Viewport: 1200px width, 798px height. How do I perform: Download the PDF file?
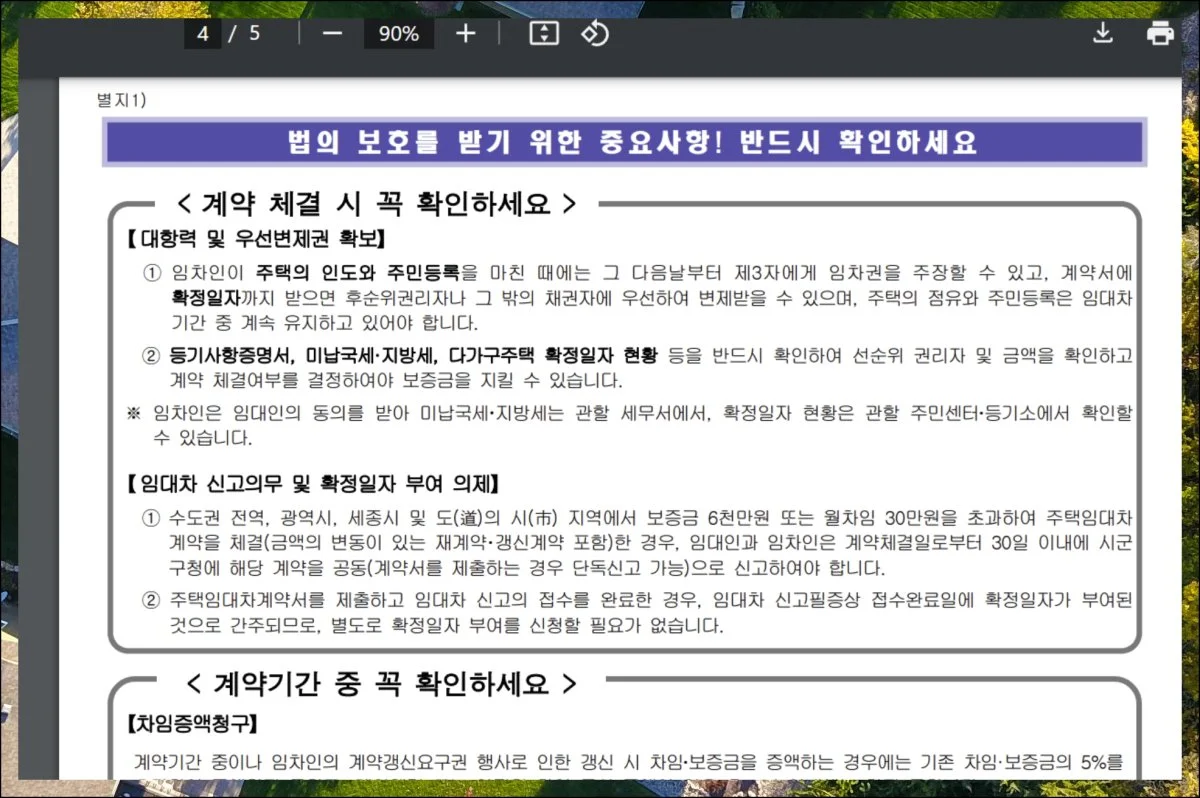pos(1102,33)
